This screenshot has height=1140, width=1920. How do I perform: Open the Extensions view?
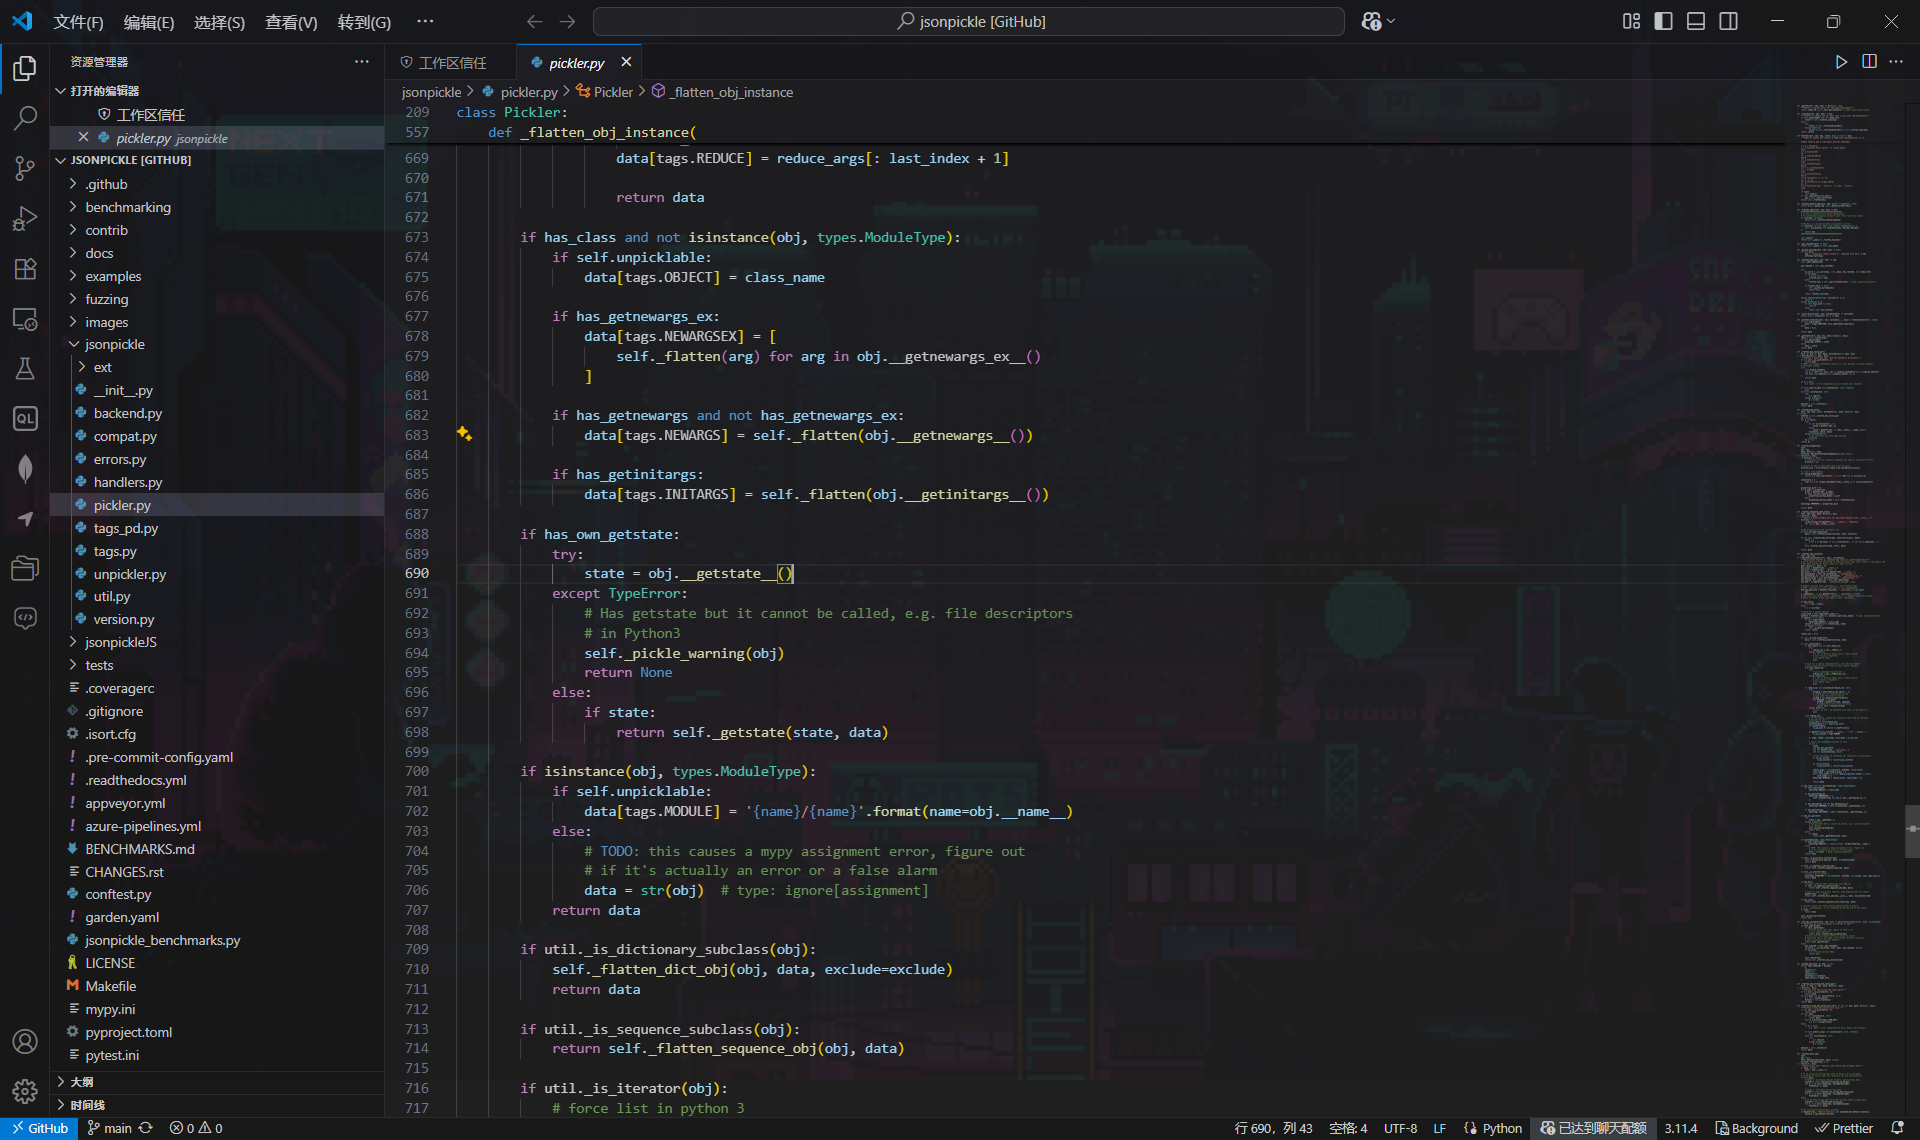pos(25,269)
